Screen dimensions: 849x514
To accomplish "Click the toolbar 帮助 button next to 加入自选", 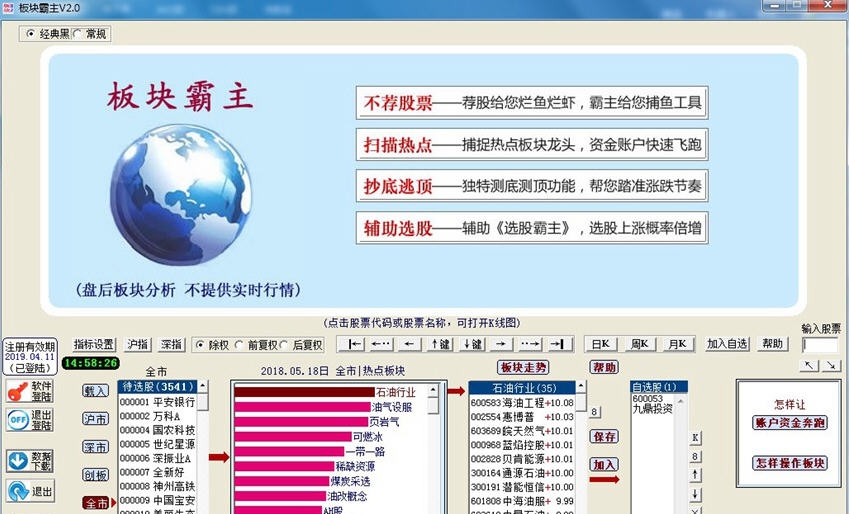I will pyautogui.click(x=773, y=343).
